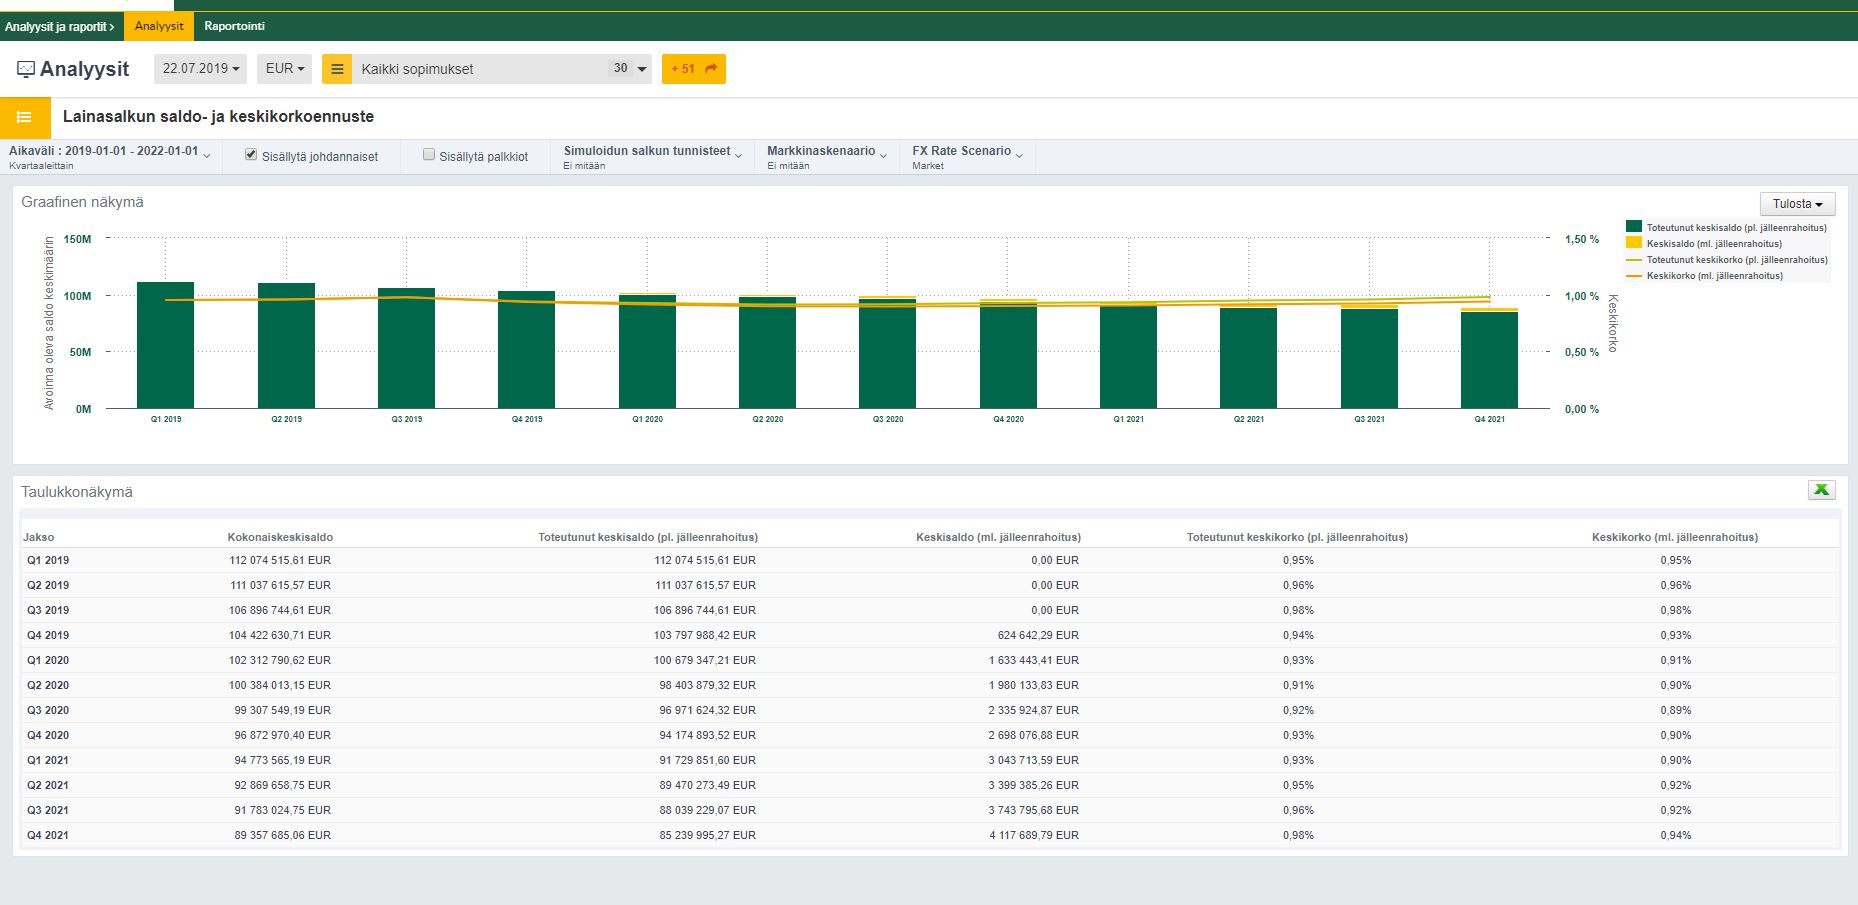Click the Analyysit monitor icon
The width and height of the screenshot is (1858, 905).
[x=26, y=69]
